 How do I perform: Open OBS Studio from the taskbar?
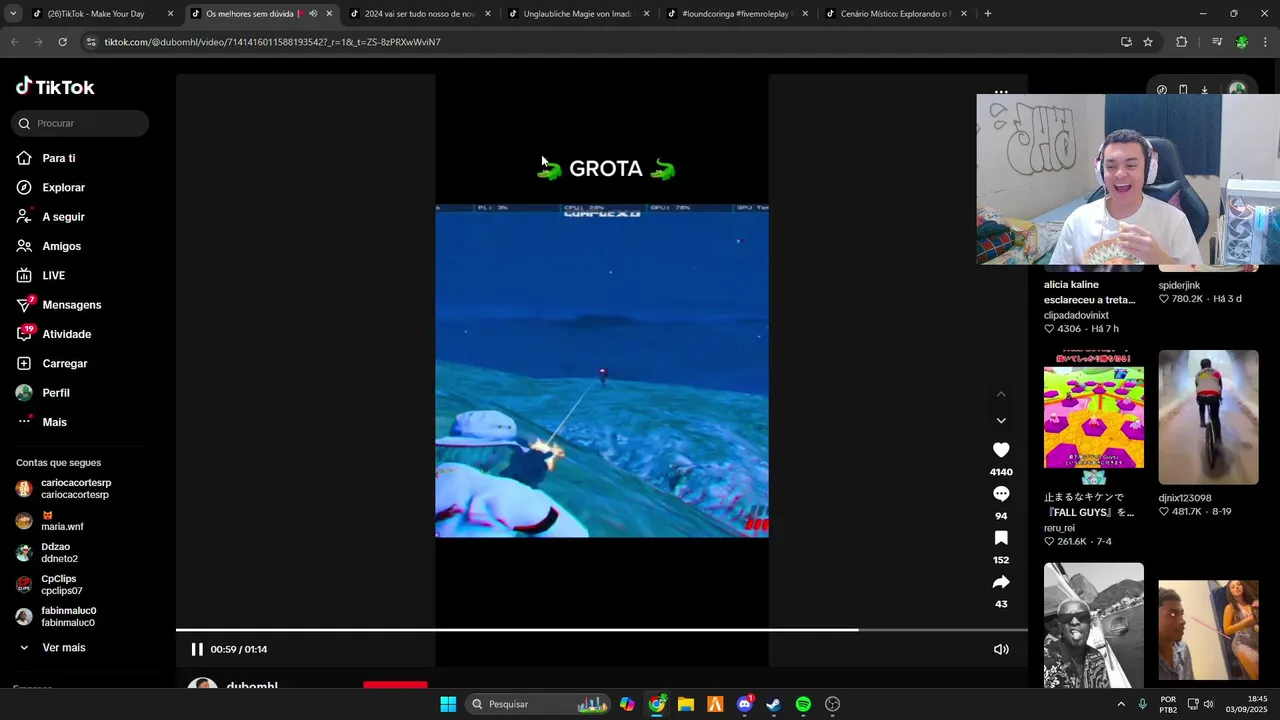coord(832,704)
